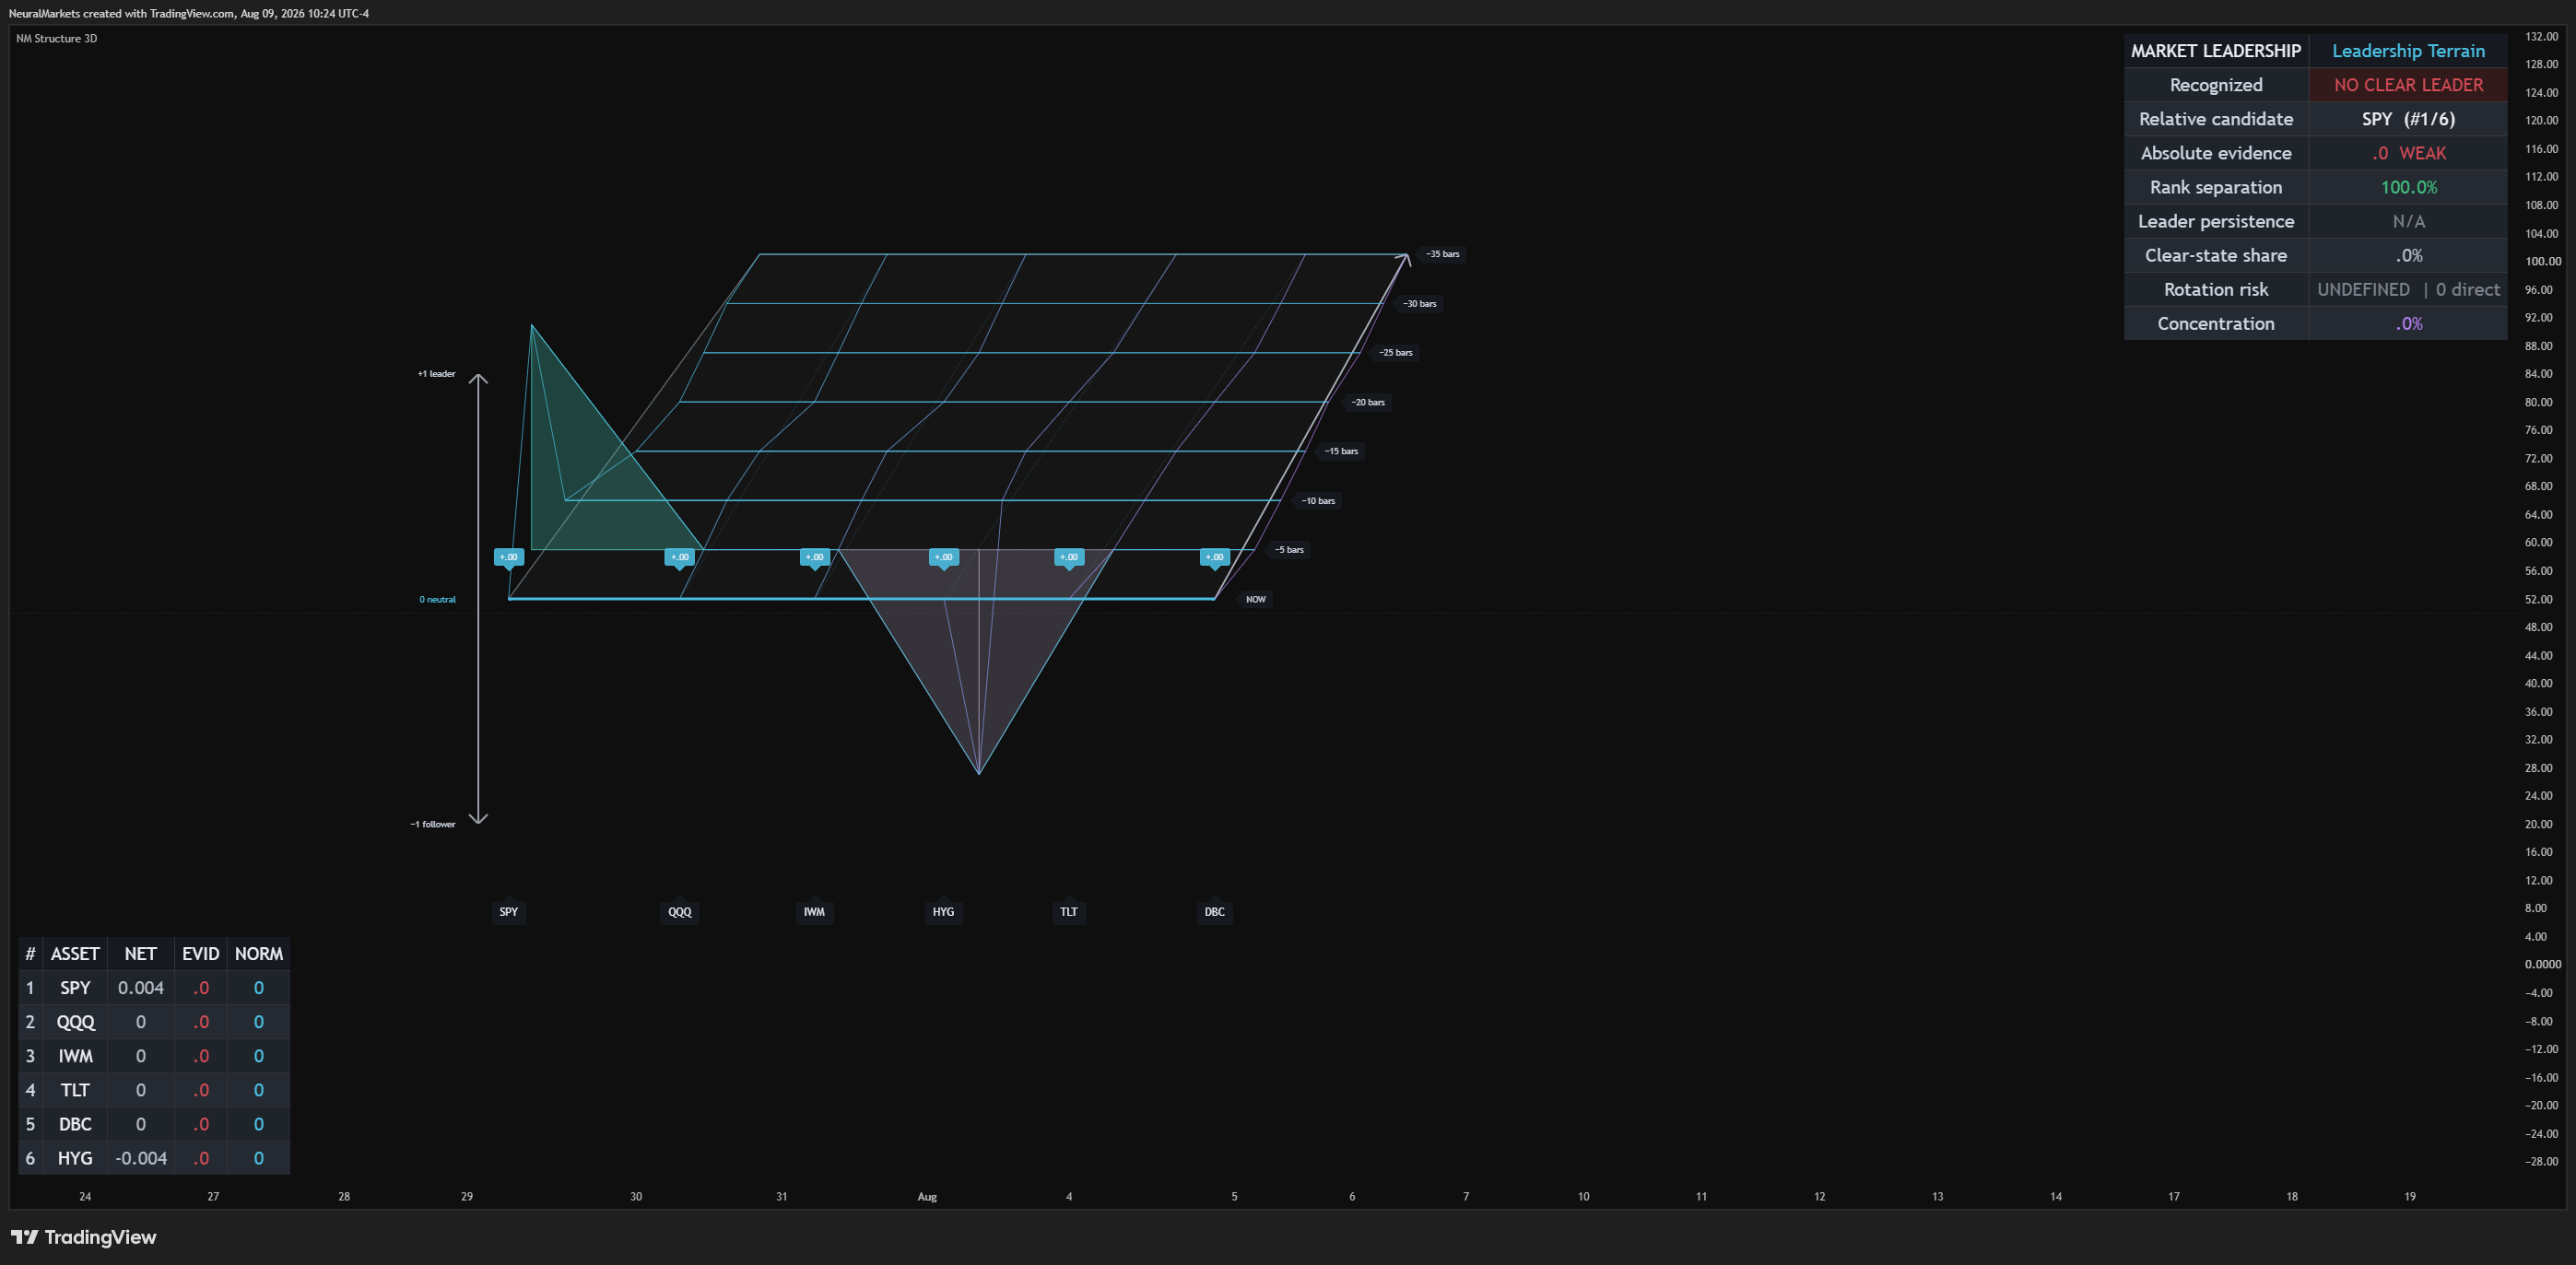Click the −15 bars depth label
The height and width of the screenshot is (1265, 2576).
pyautogui.click(x=1341, y=451)
